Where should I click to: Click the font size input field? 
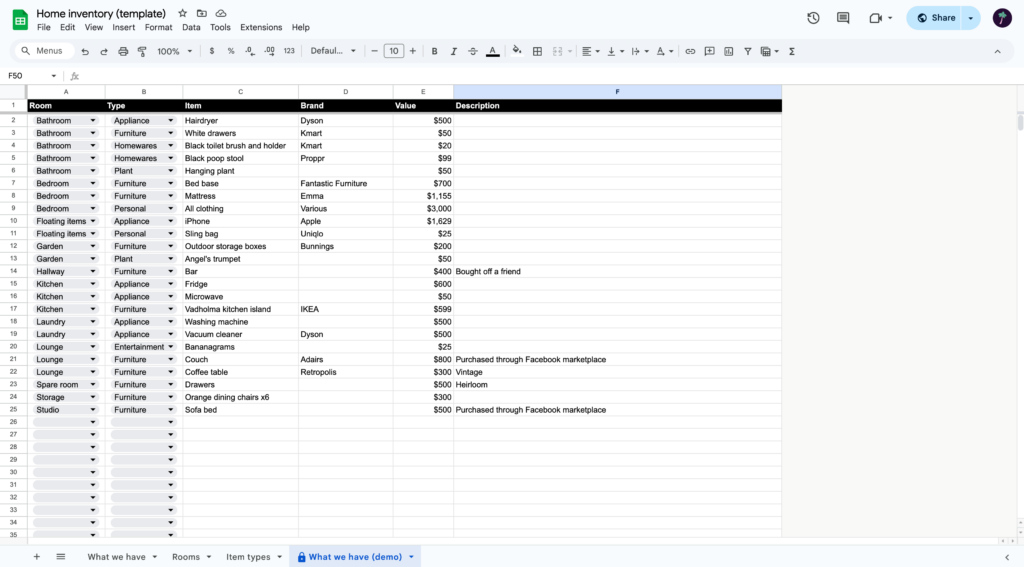[x=393, y=51]
